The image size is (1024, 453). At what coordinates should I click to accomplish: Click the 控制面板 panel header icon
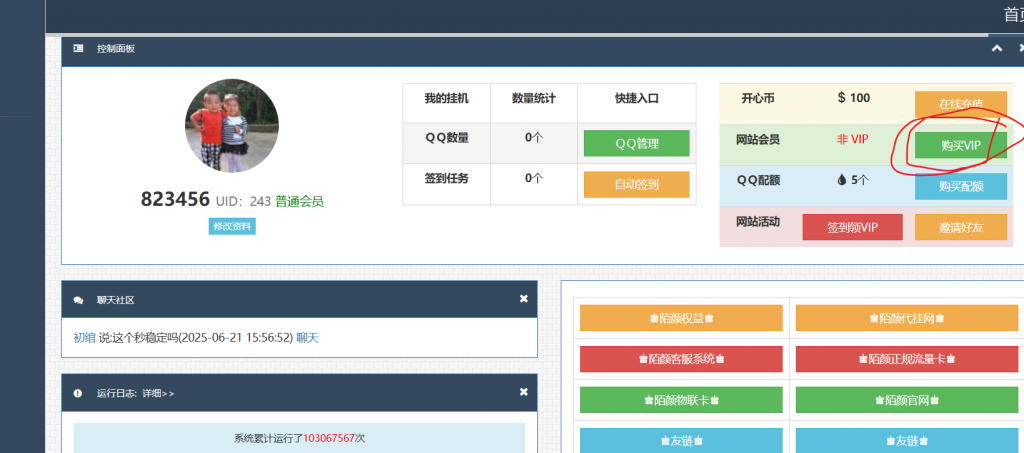tap(78, 48)
